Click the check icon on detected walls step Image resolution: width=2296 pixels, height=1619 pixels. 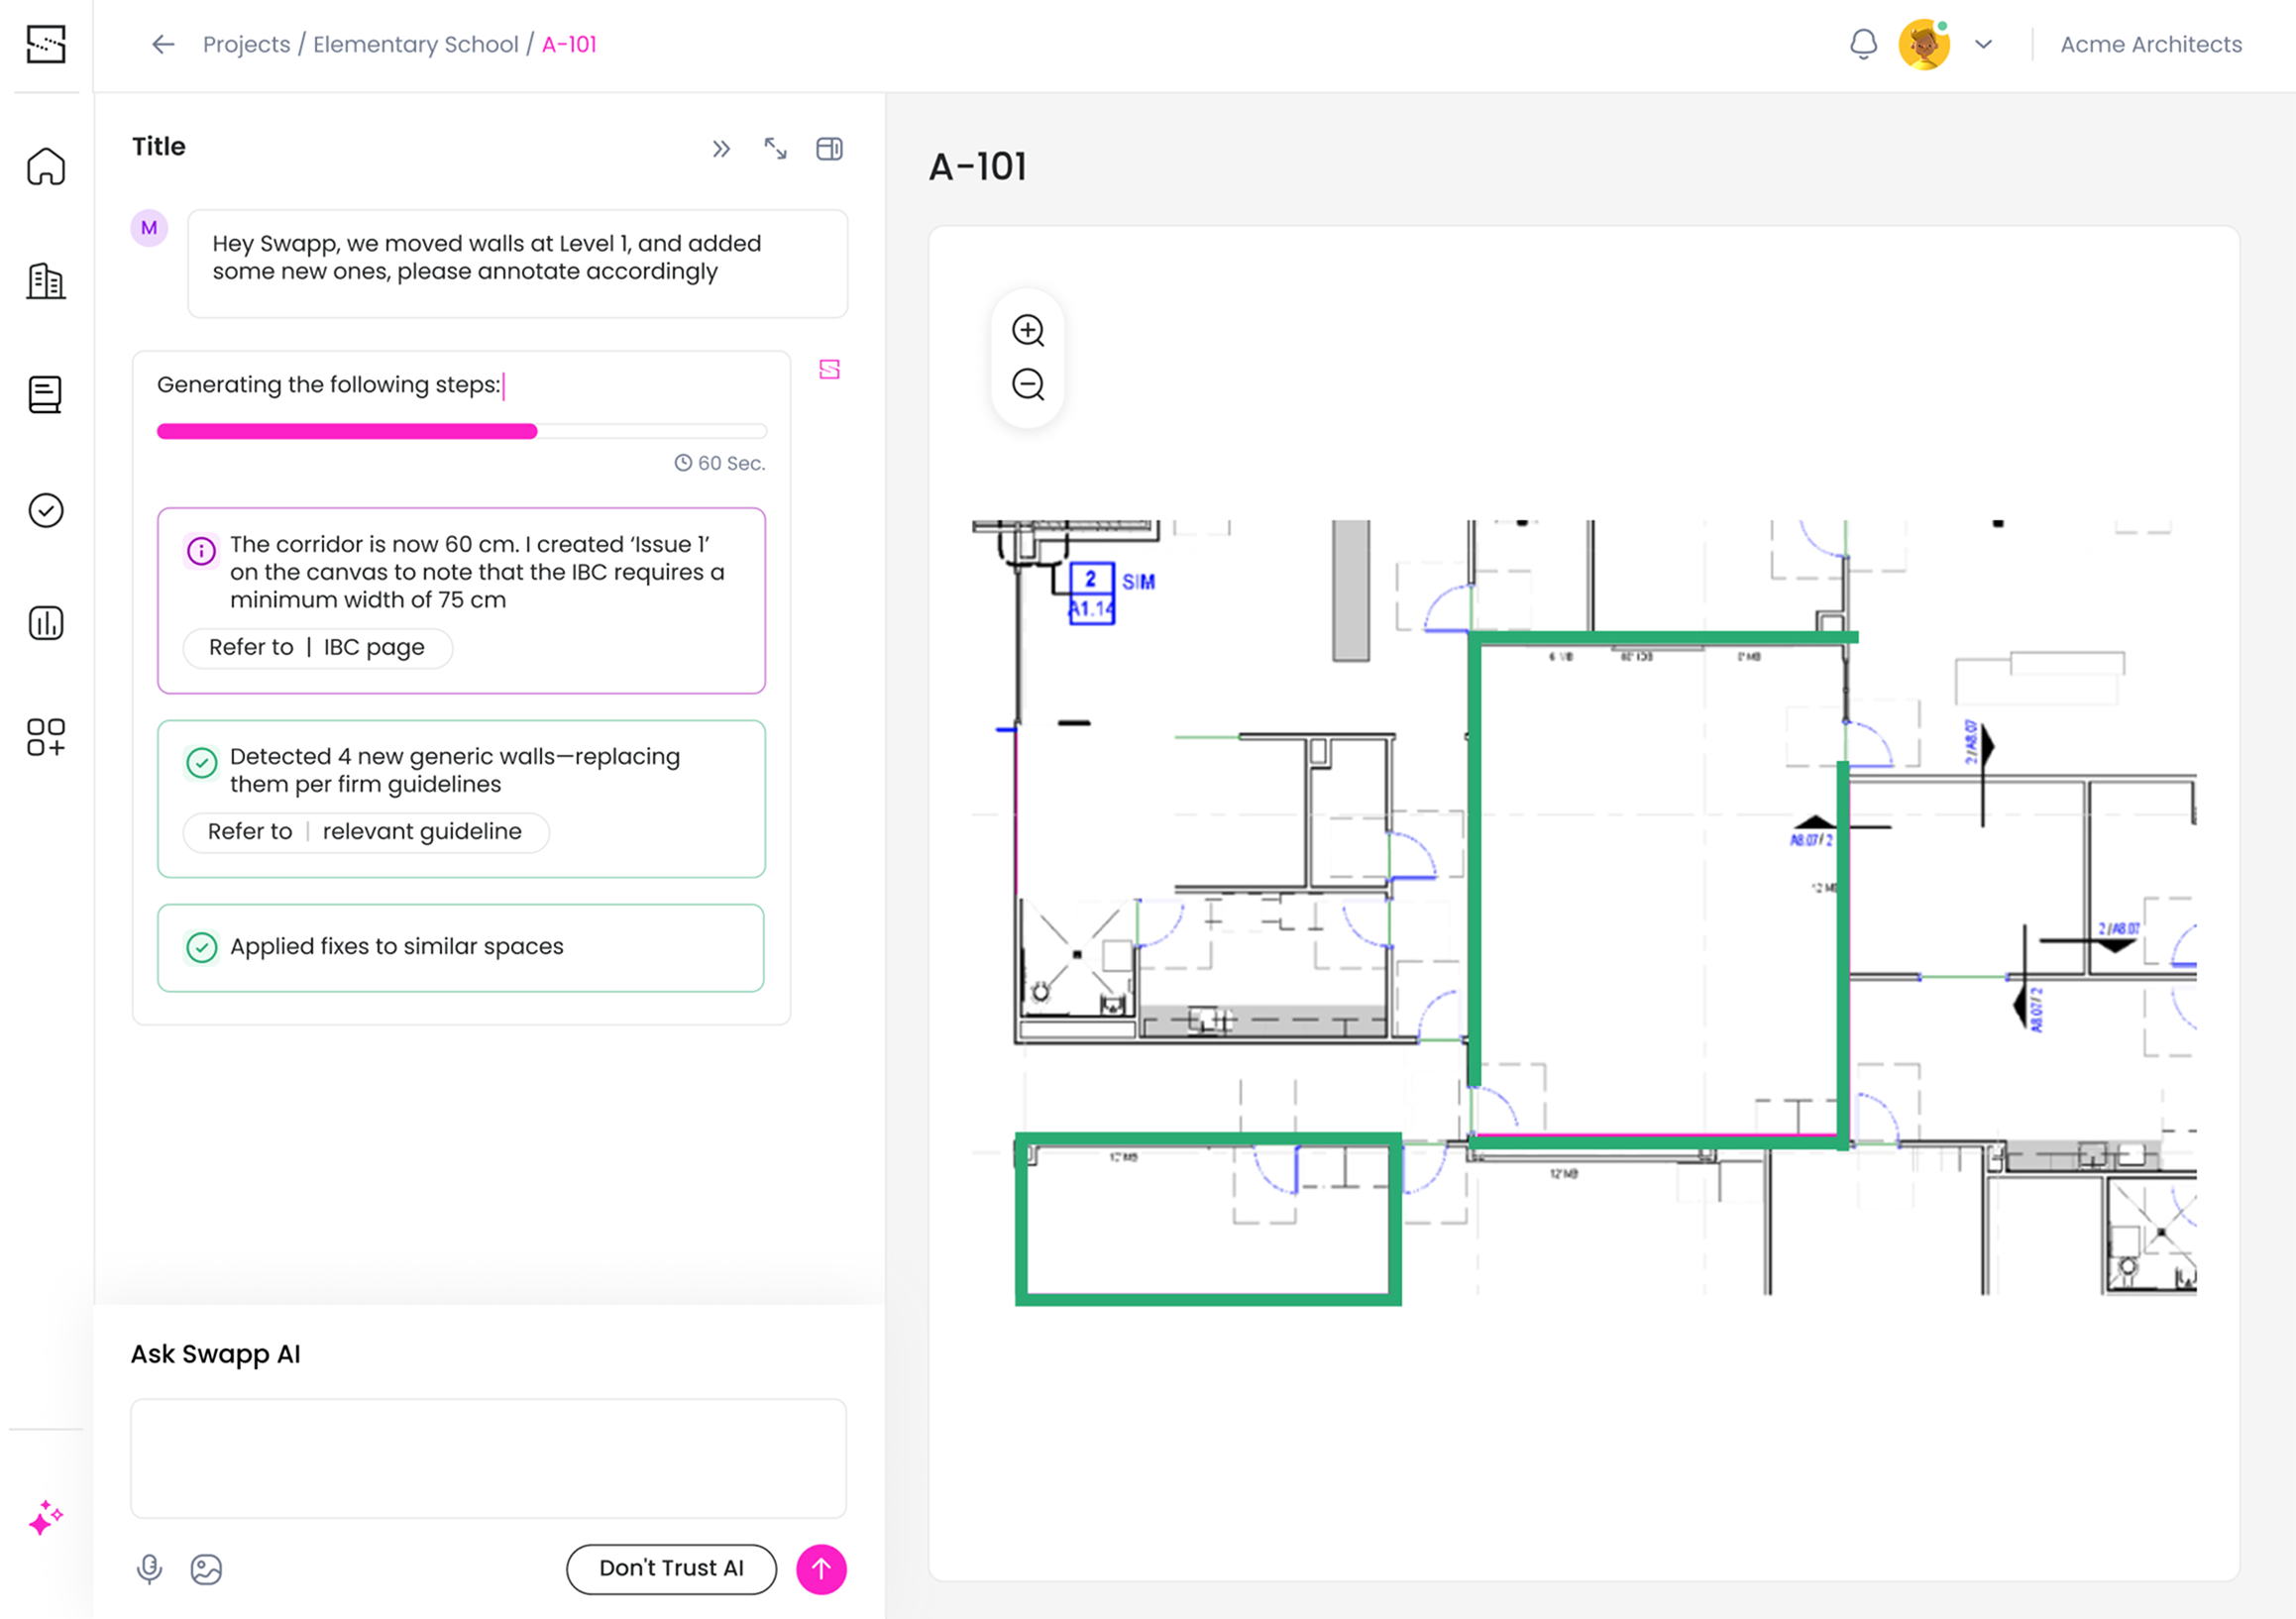201,763
